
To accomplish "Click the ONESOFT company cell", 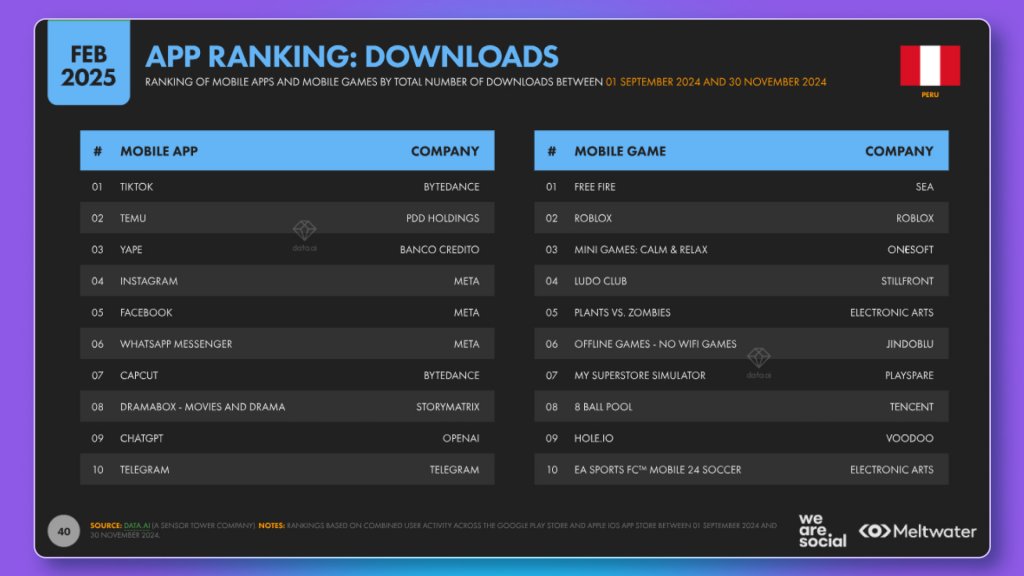I will click(x=910, y=249).
